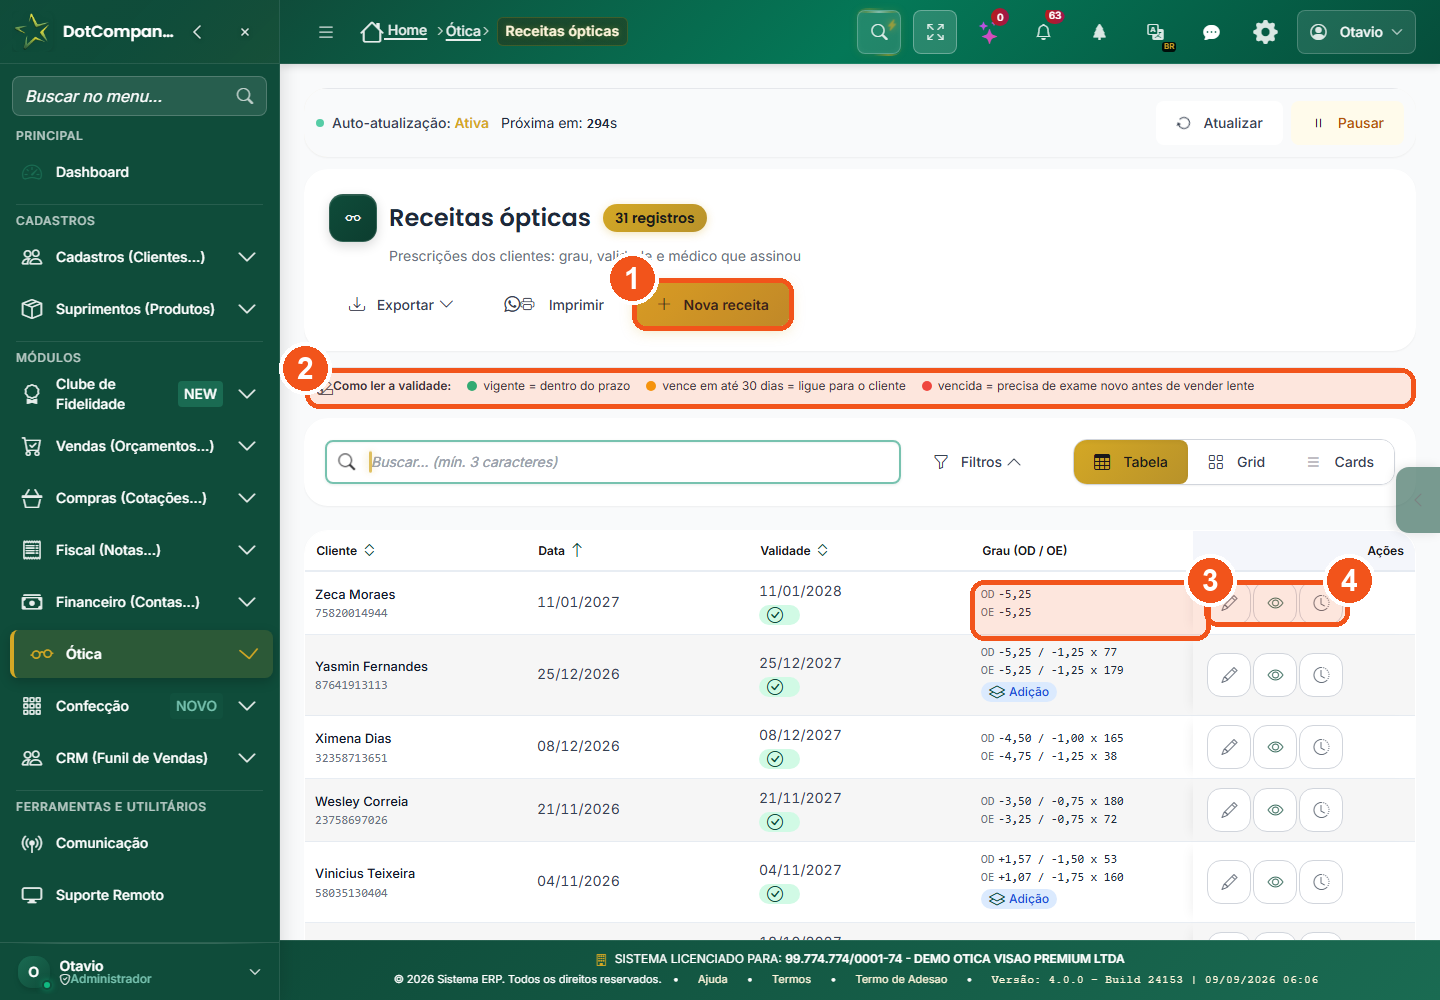Click Atualizar refresh button

pyautogui.click(x=1219, y=123)
